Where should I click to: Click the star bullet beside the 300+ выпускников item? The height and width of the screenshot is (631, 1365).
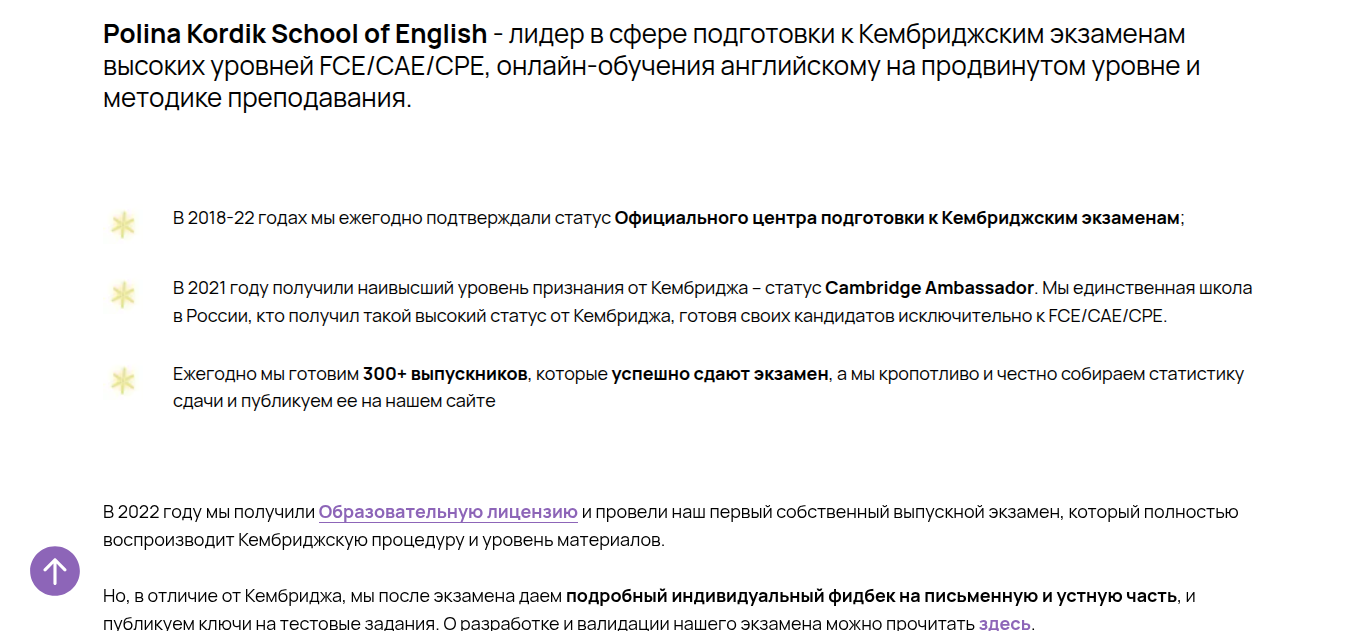pos(122,381)
